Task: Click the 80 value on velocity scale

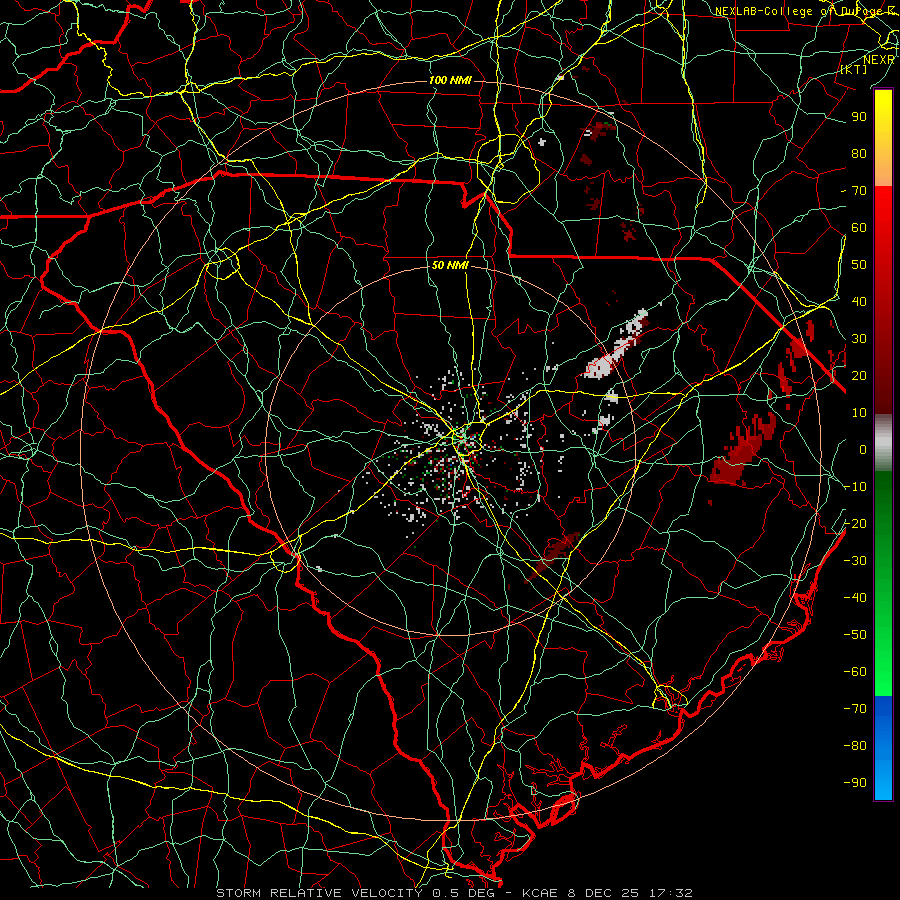Action: [859, 154]
